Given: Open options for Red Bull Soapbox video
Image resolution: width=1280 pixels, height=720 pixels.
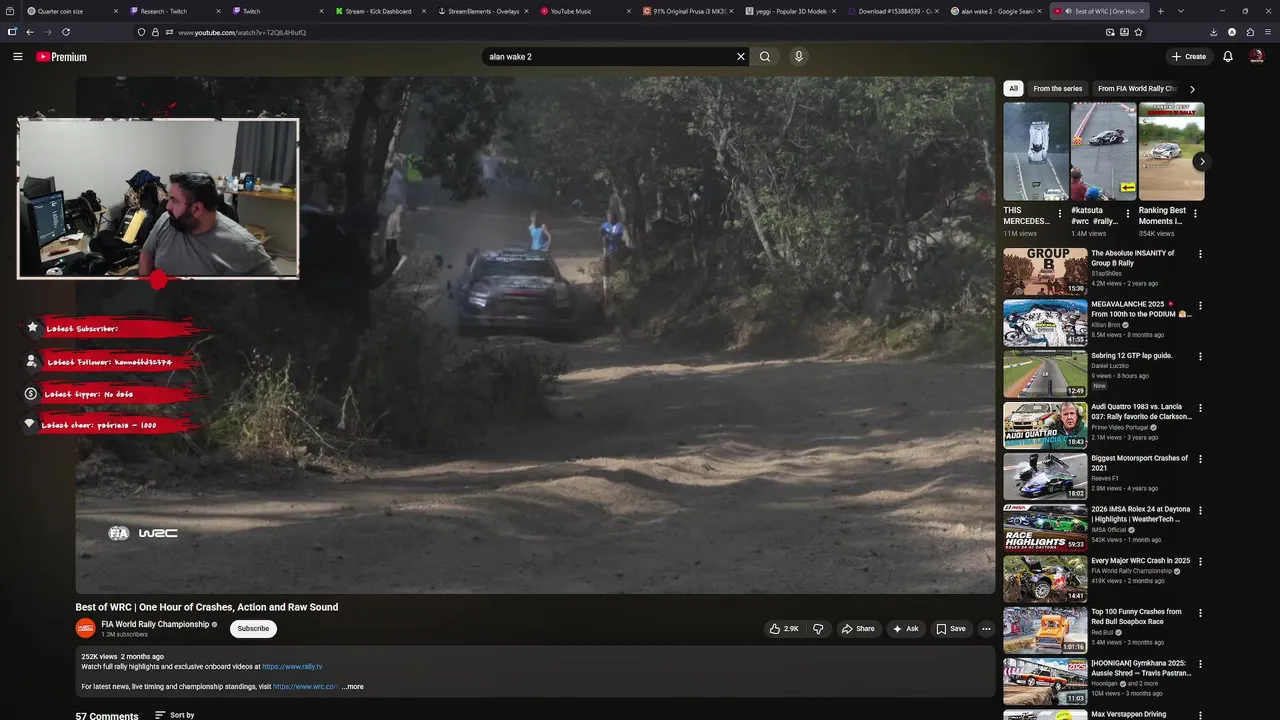Looking at the screenshot, I should click(1200, 613).
